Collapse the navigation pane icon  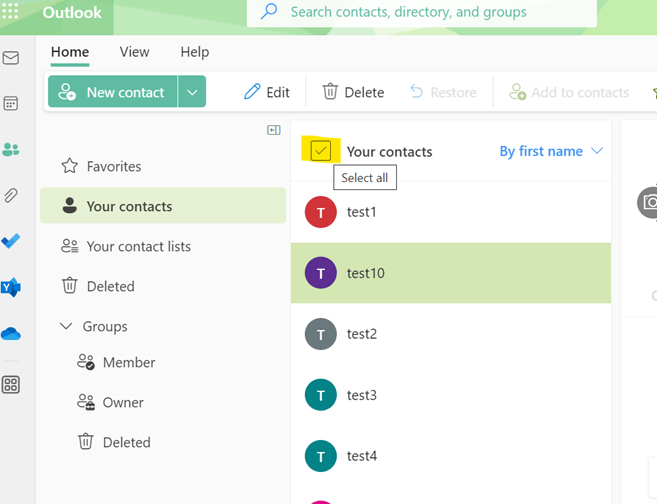(x=274, y=130)
